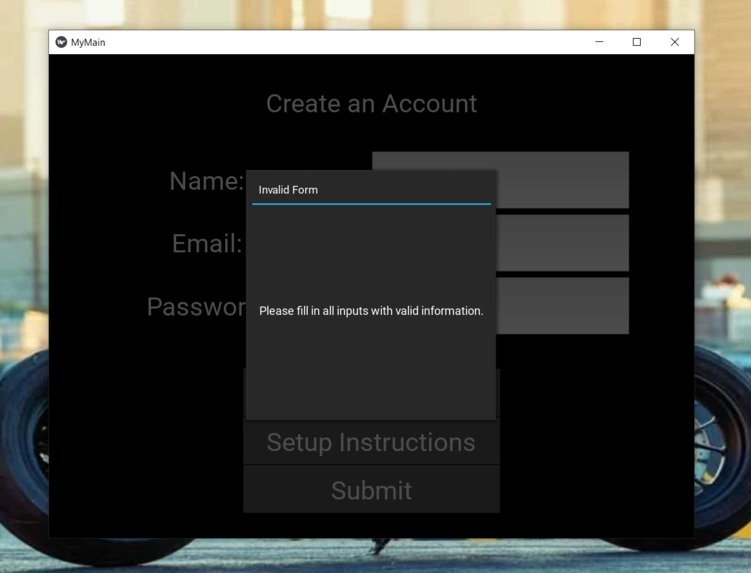This screenshot has height=573, width=751.
Task: Click the Kivy app icon in title bar
Action: (61, 42)
